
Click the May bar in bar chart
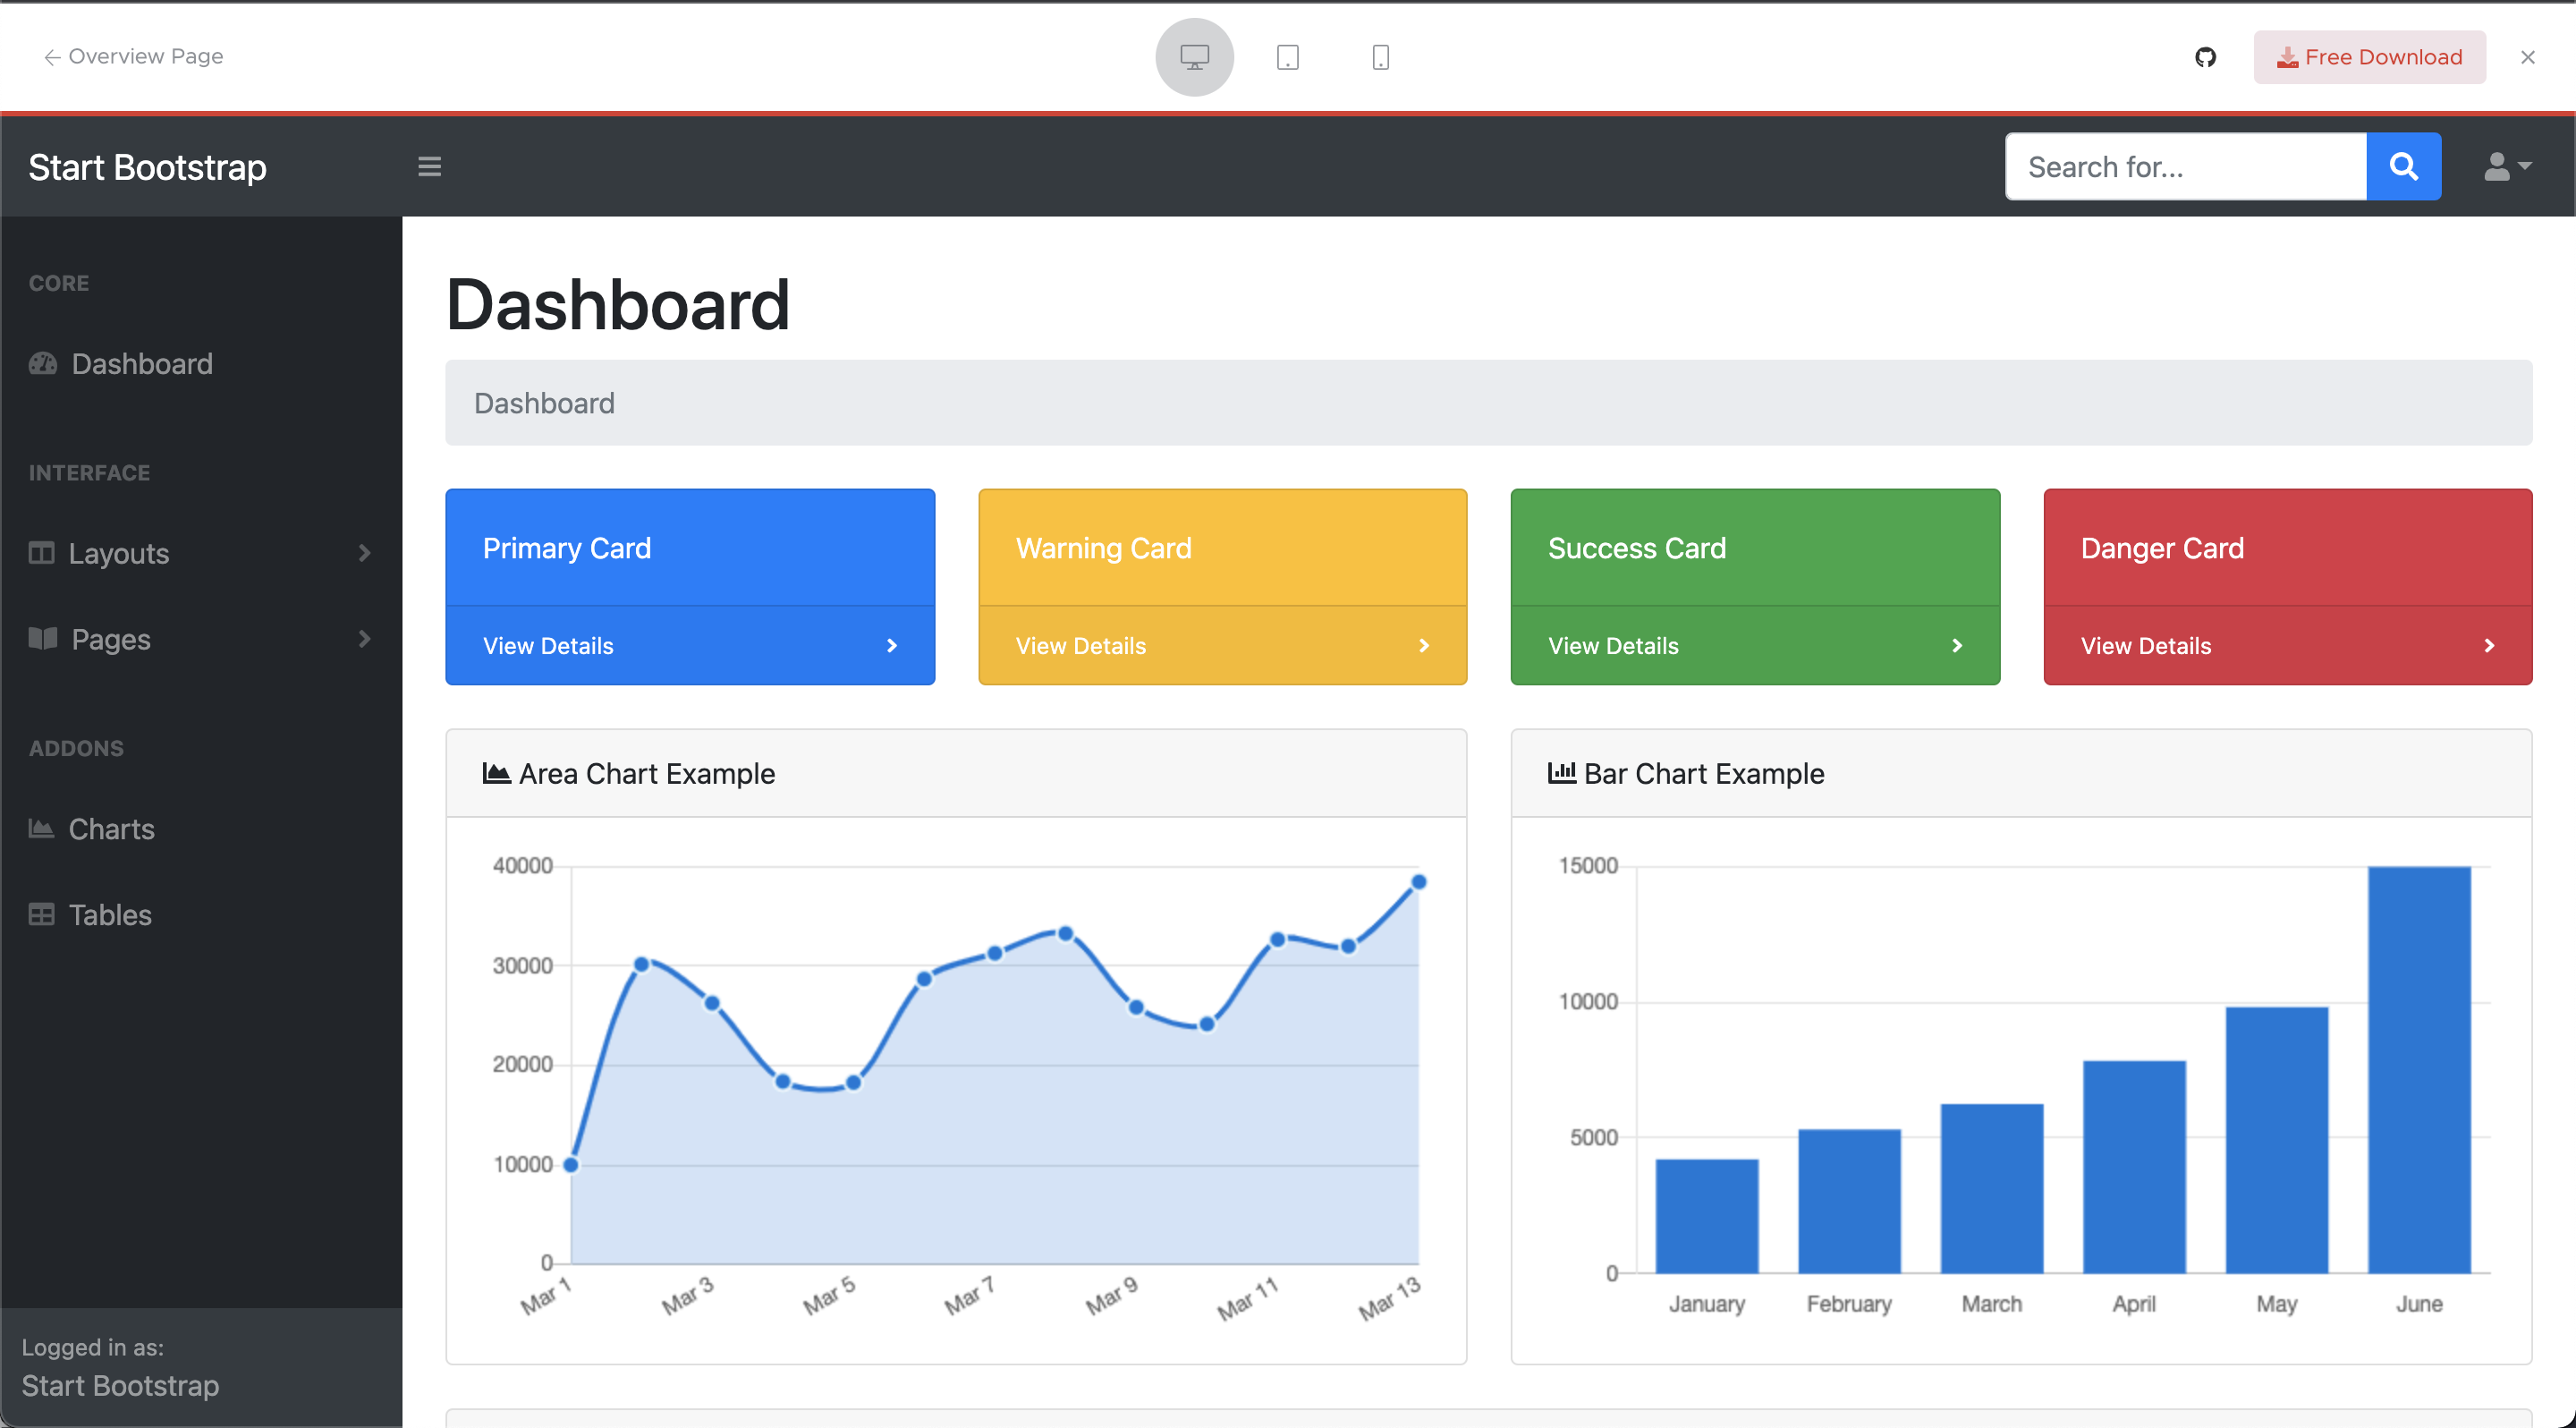point(2277,1140)
